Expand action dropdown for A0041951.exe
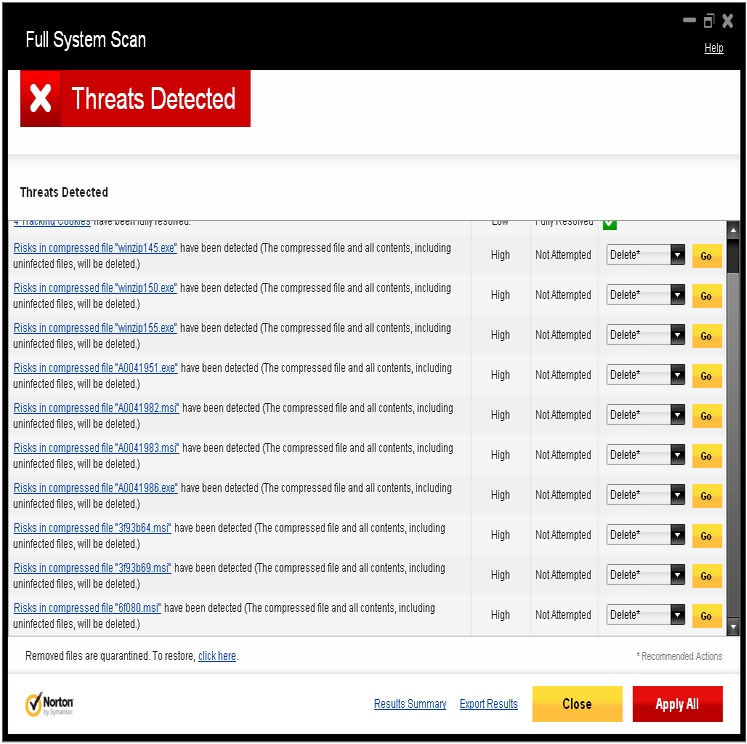The image size is (747, 744). pyautogui.click(x=677, y=375)
